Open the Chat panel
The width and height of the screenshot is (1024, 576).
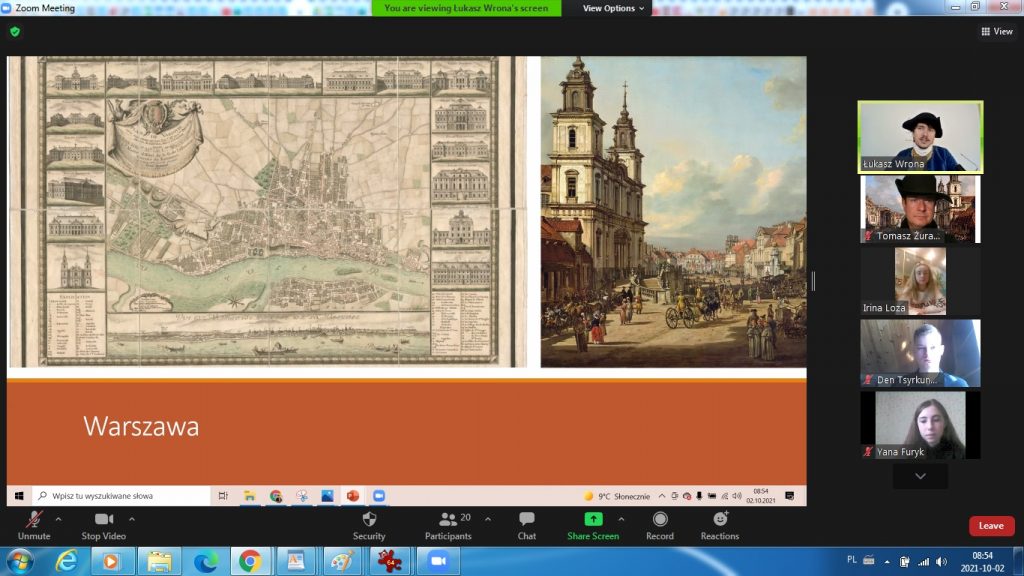coord(527,525)
